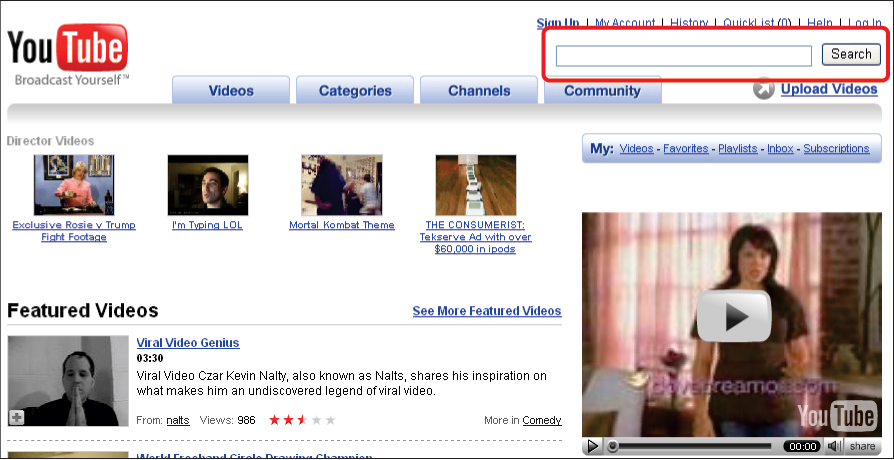Image resolution: width=894 pixels, height=460 pixels.
Task: Open My Subscriptions link
Action: click(836, 149)
